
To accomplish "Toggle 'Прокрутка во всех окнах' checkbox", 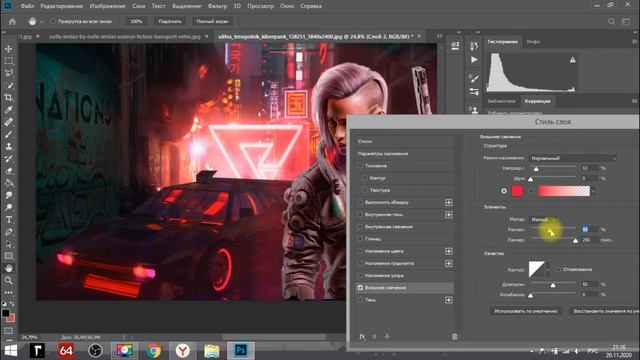I will 53,21.
